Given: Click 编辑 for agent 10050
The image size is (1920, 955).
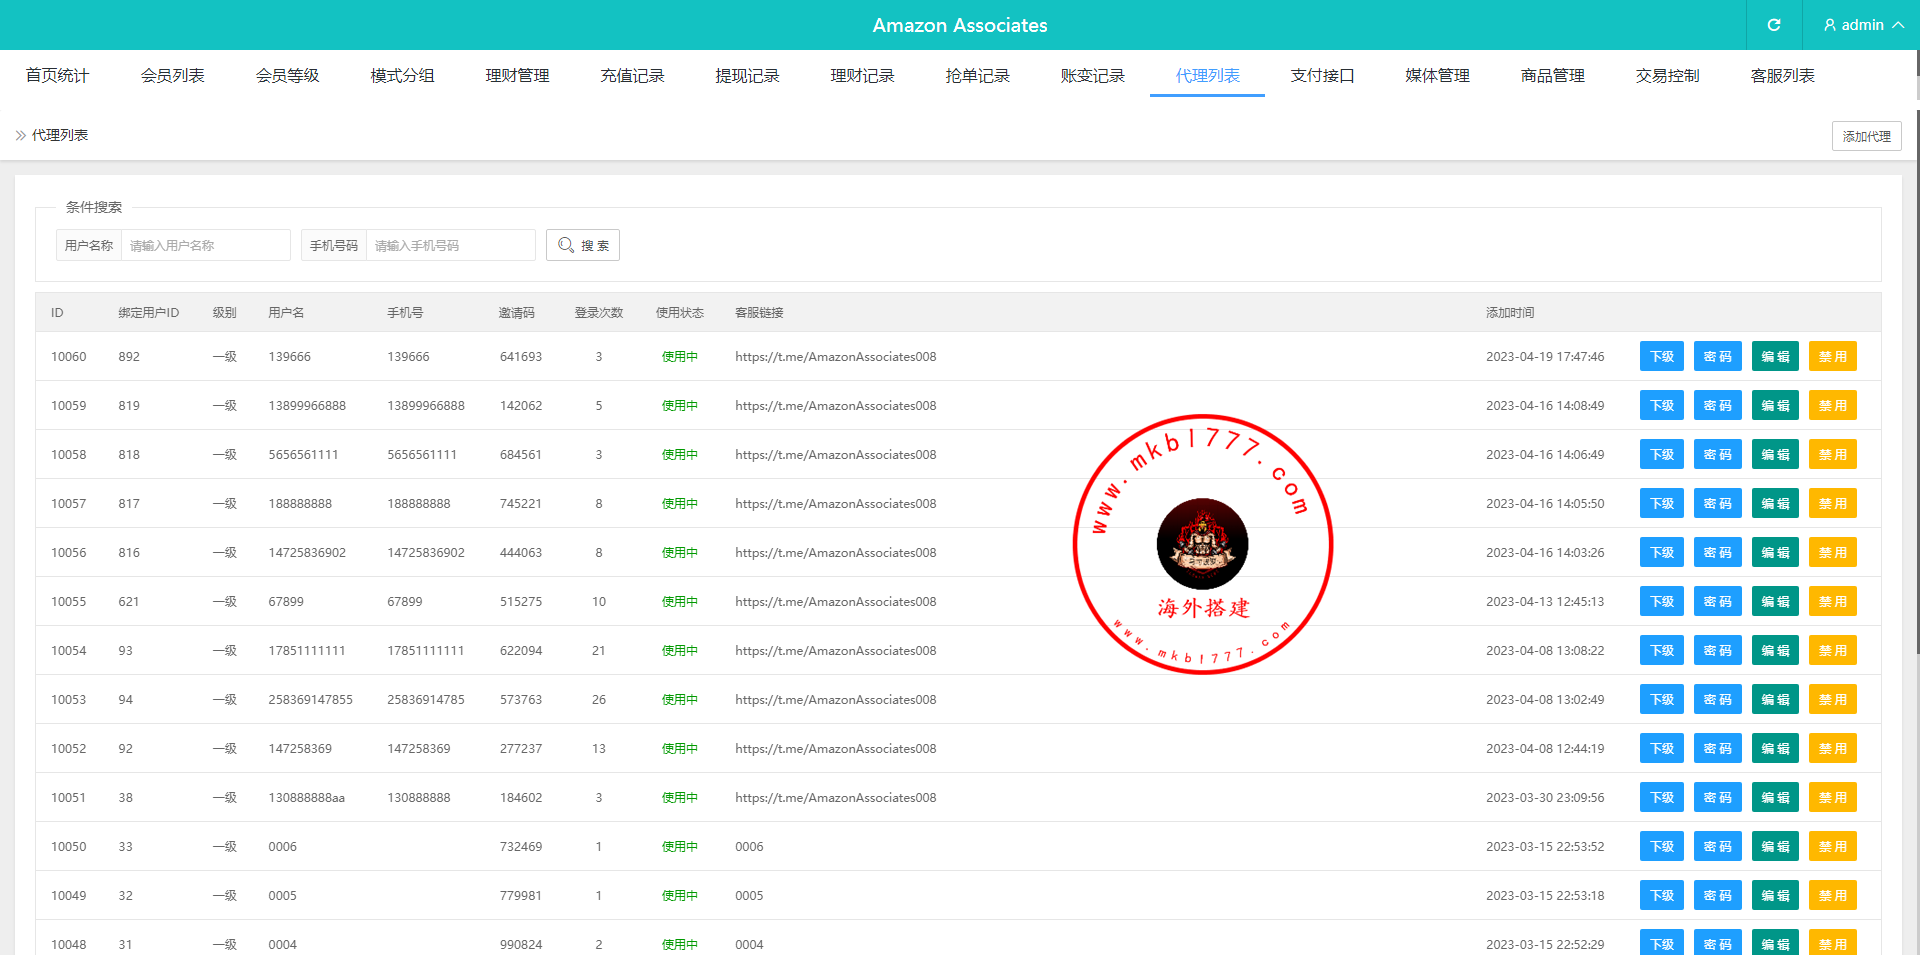Looking at the screenshot, I should [x=1775, y=846].
